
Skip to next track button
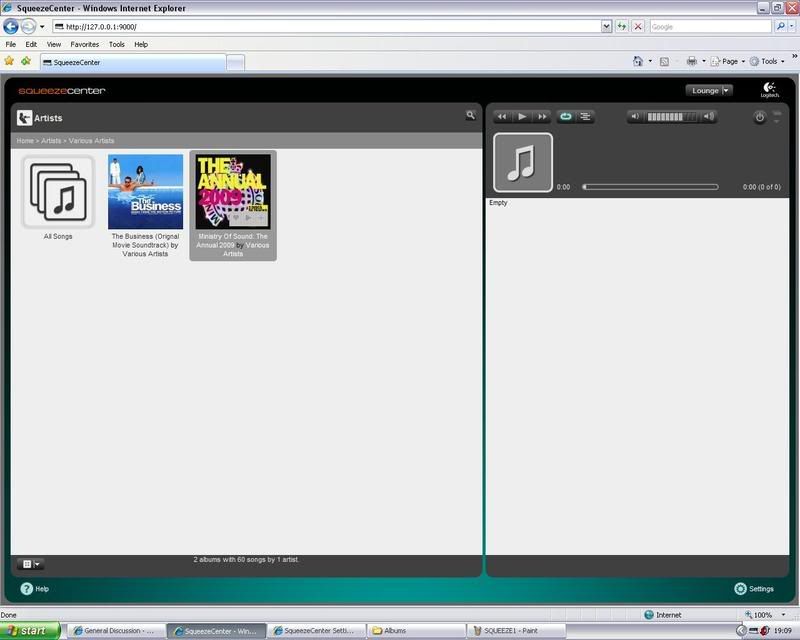click(542, 117)
